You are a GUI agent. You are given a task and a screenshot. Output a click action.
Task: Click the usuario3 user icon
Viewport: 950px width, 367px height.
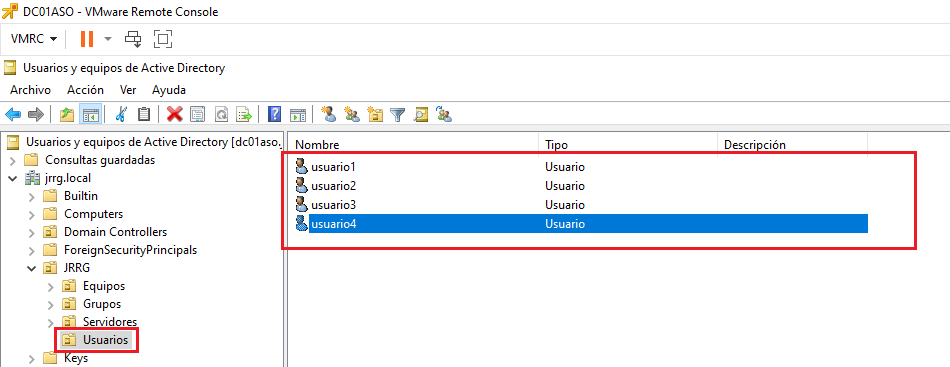(301, 204)
